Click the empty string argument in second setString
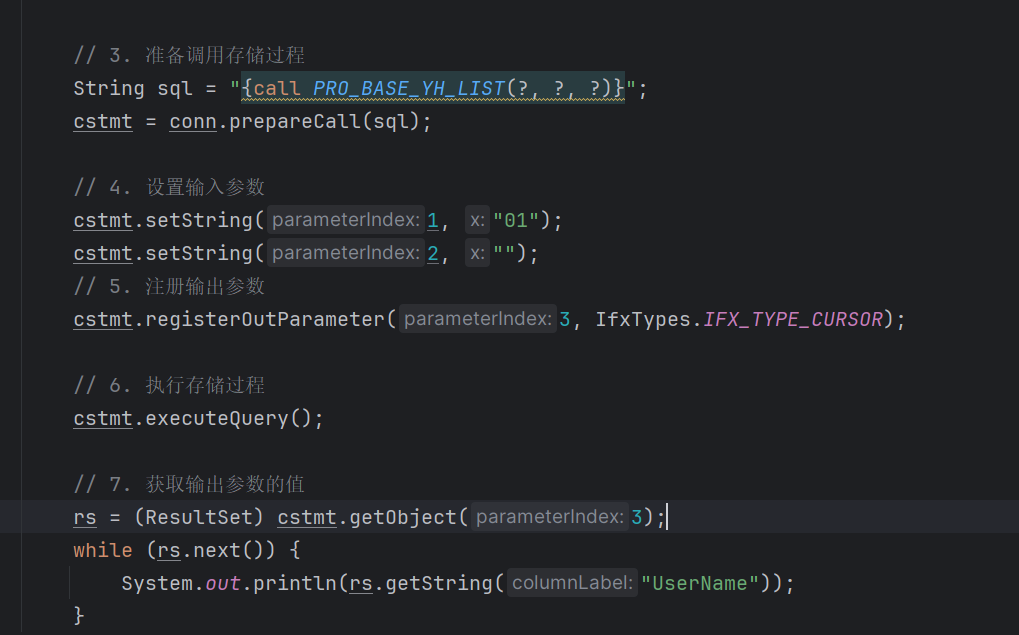 pyautogui.click(x=504, y=253)
